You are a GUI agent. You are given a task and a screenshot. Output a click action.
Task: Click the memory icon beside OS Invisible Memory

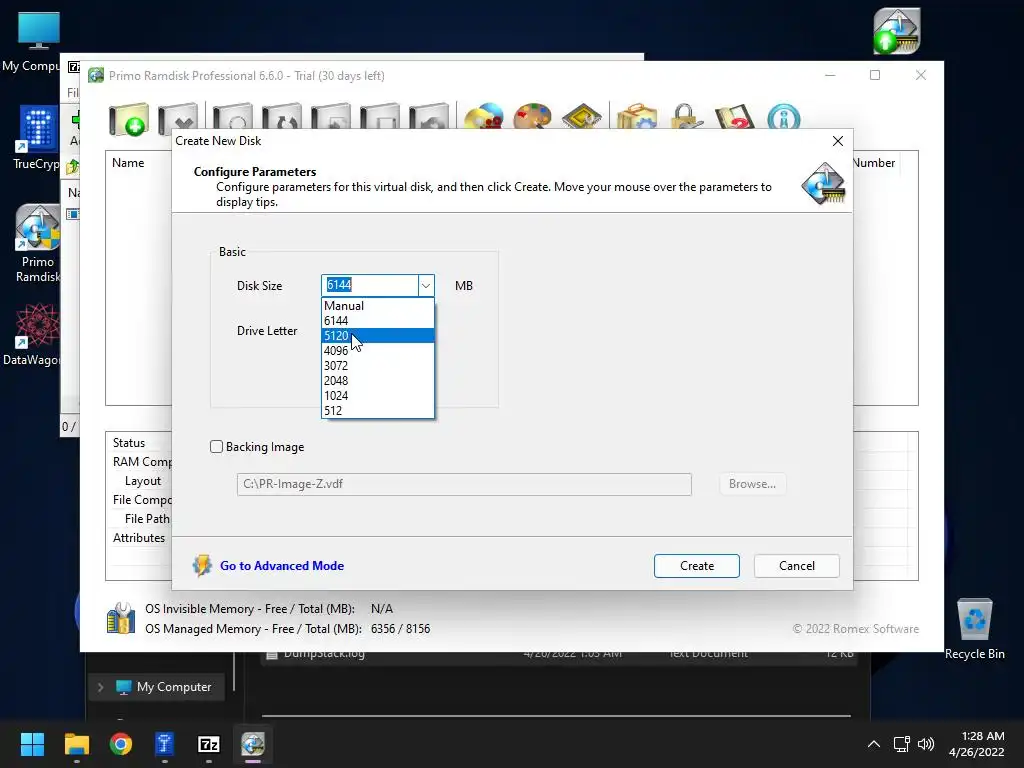pos(121,618)
